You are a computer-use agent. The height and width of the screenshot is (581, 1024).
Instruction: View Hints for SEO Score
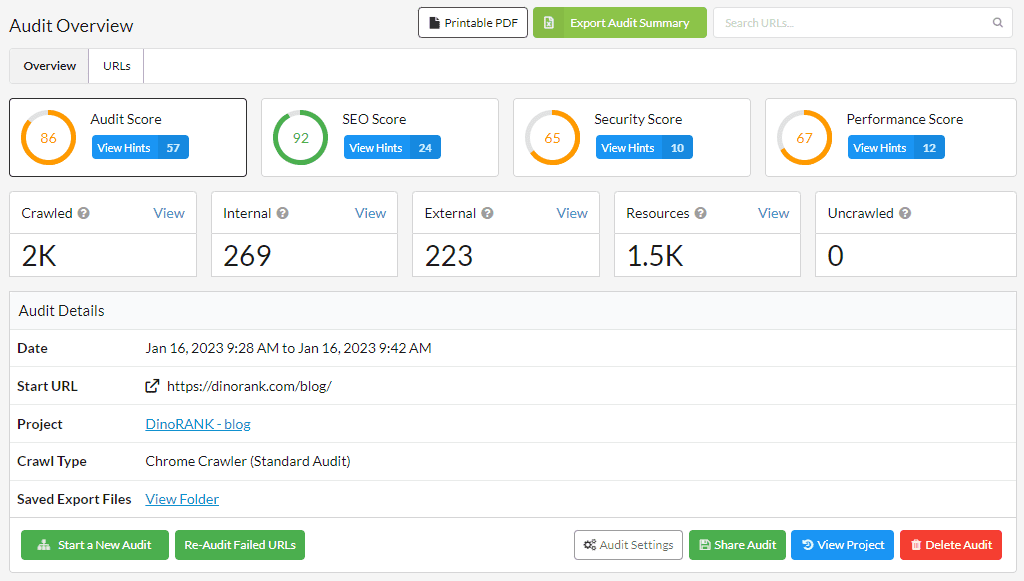391,148
